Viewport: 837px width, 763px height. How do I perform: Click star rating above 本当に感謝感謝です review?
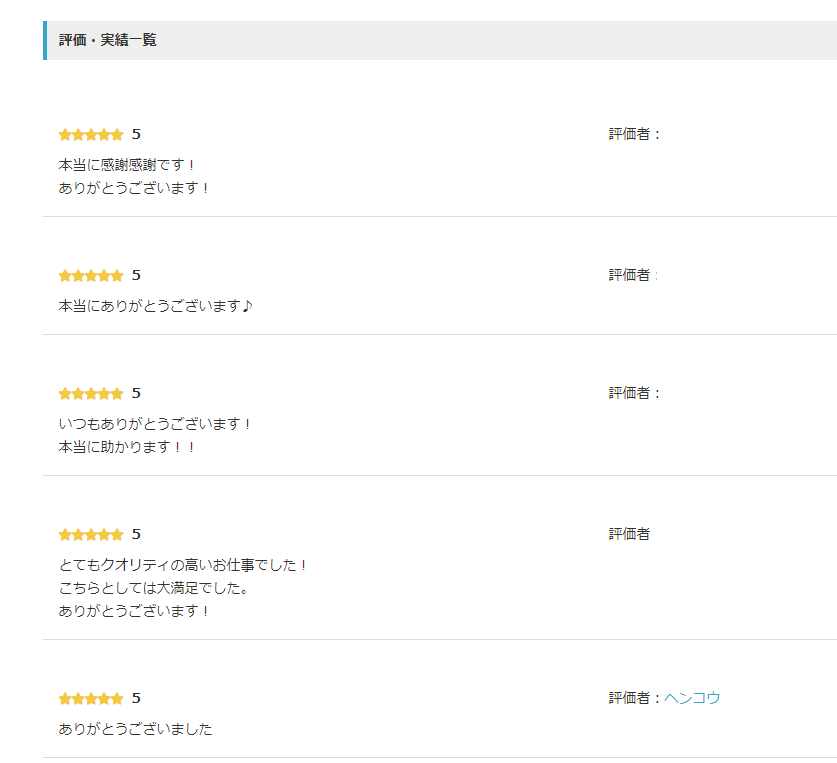pyautogui.click(x=91, y=134)
